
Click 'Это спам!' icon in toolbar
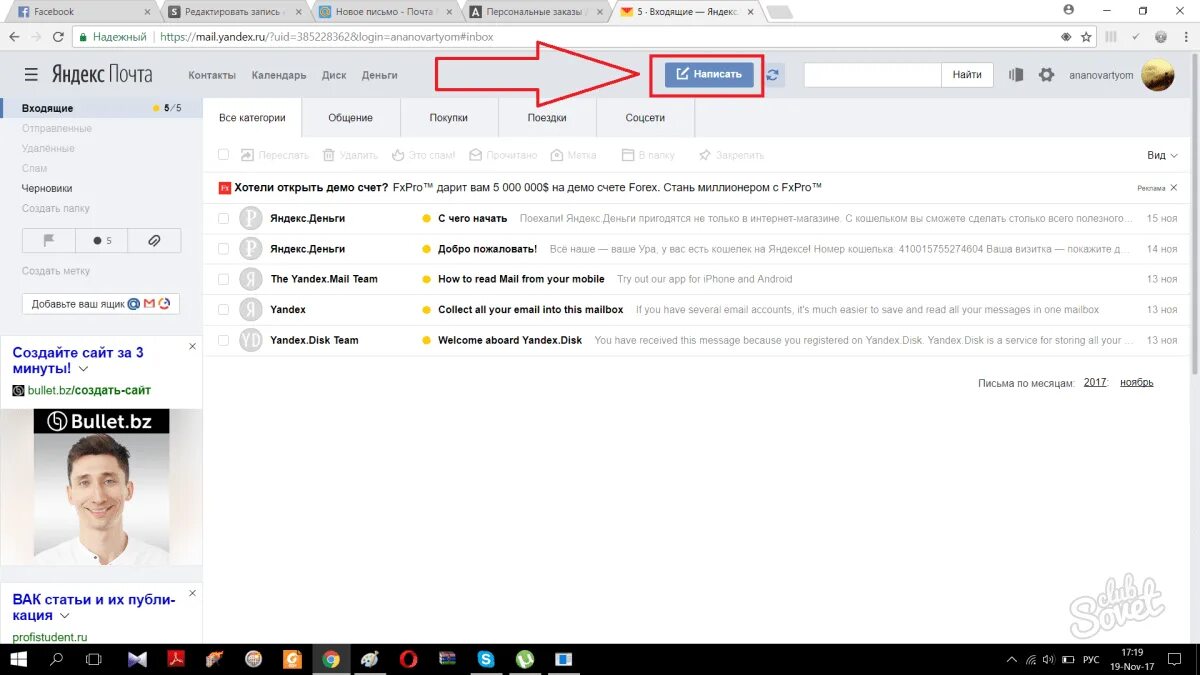click(398, 155)
